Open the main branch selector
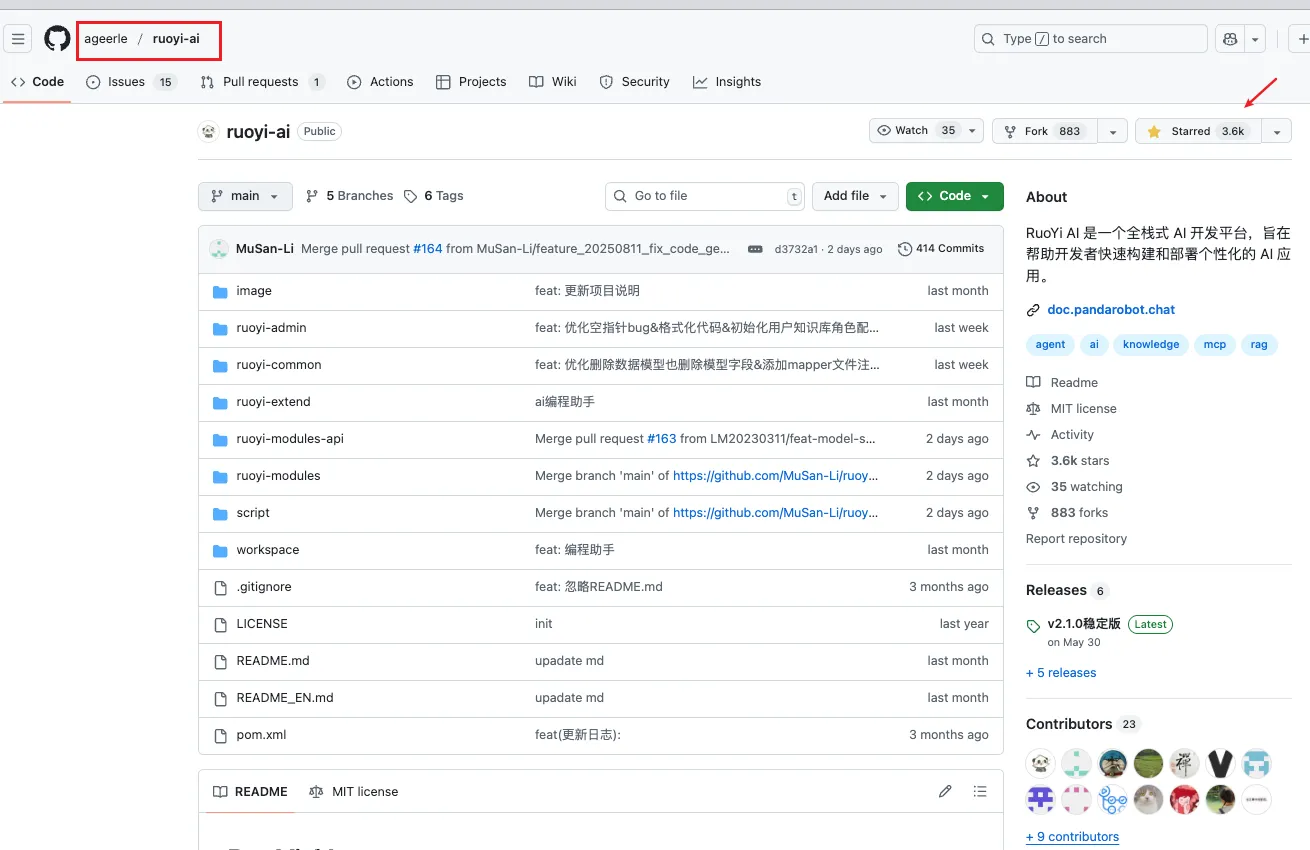The width and height of the screenshot is (1310, 850). click(x=245, y=196)
